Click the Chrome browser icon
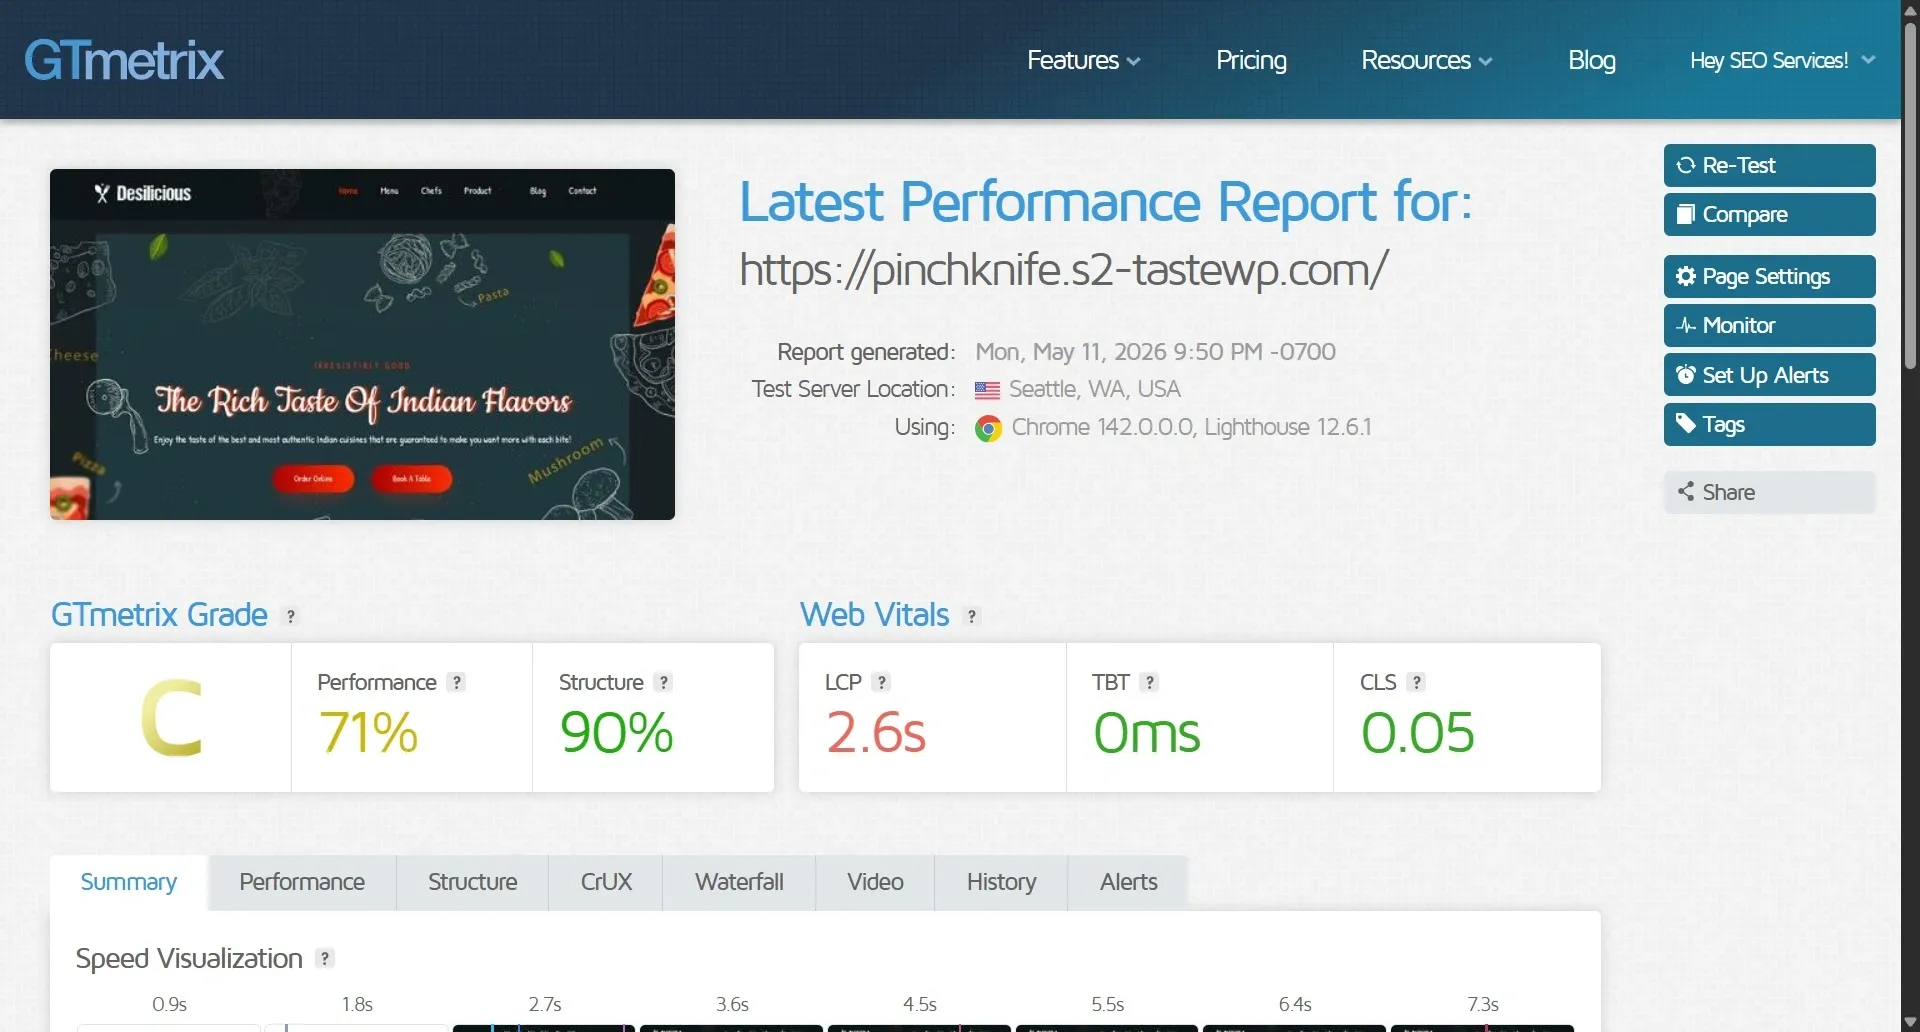 coord(988,429)
